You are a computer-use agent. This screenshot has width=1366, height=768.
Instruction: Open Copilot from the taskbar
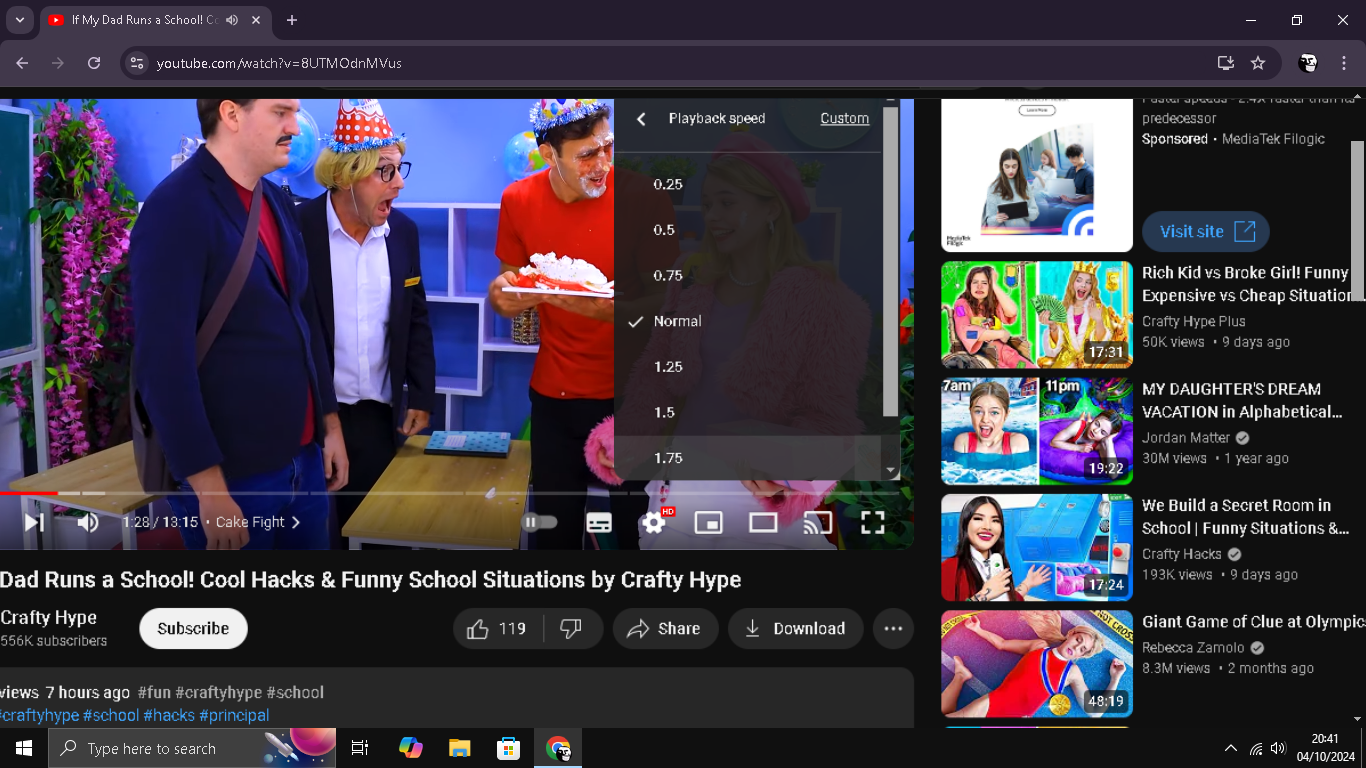[410, 748]
